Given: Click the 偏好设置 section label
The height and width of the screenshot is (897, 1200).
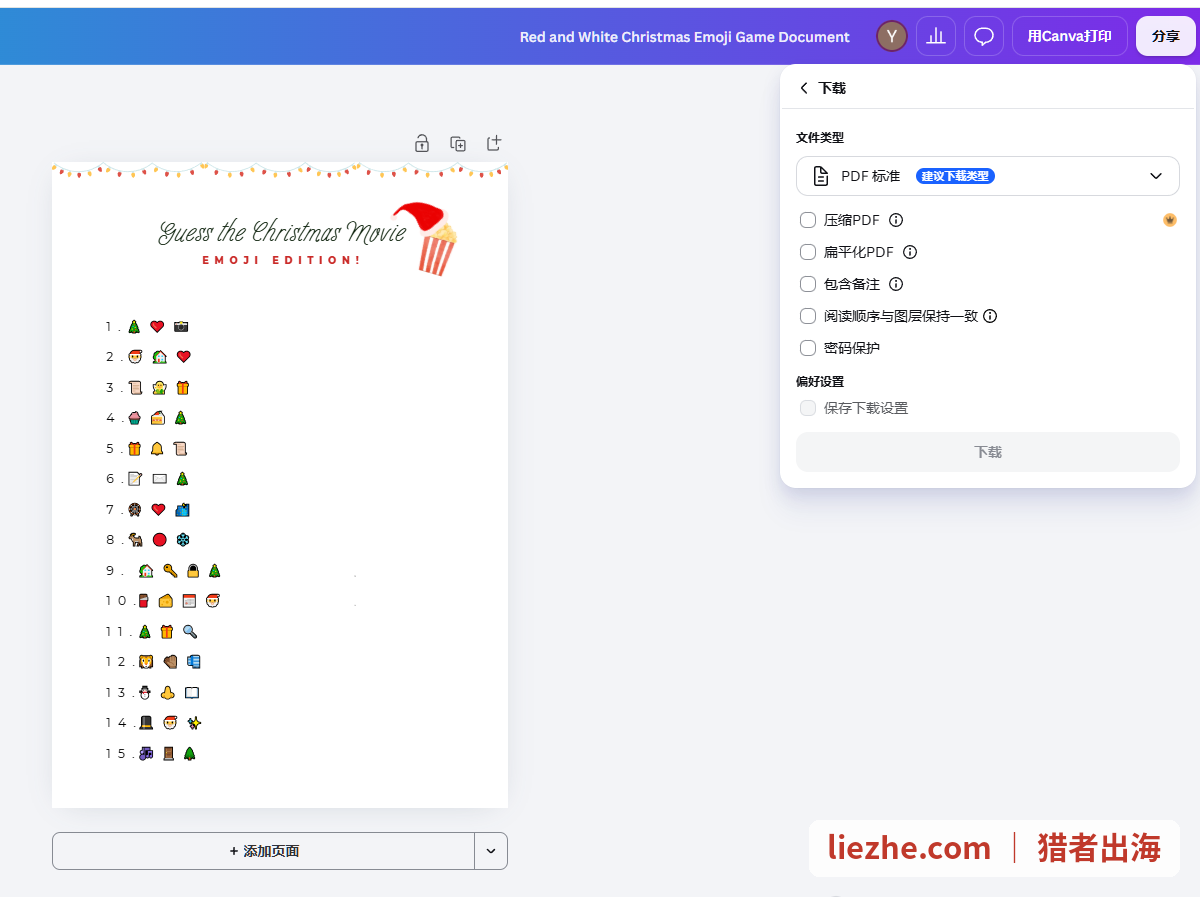Looking at the screenshot, I should tap(820, 382).
